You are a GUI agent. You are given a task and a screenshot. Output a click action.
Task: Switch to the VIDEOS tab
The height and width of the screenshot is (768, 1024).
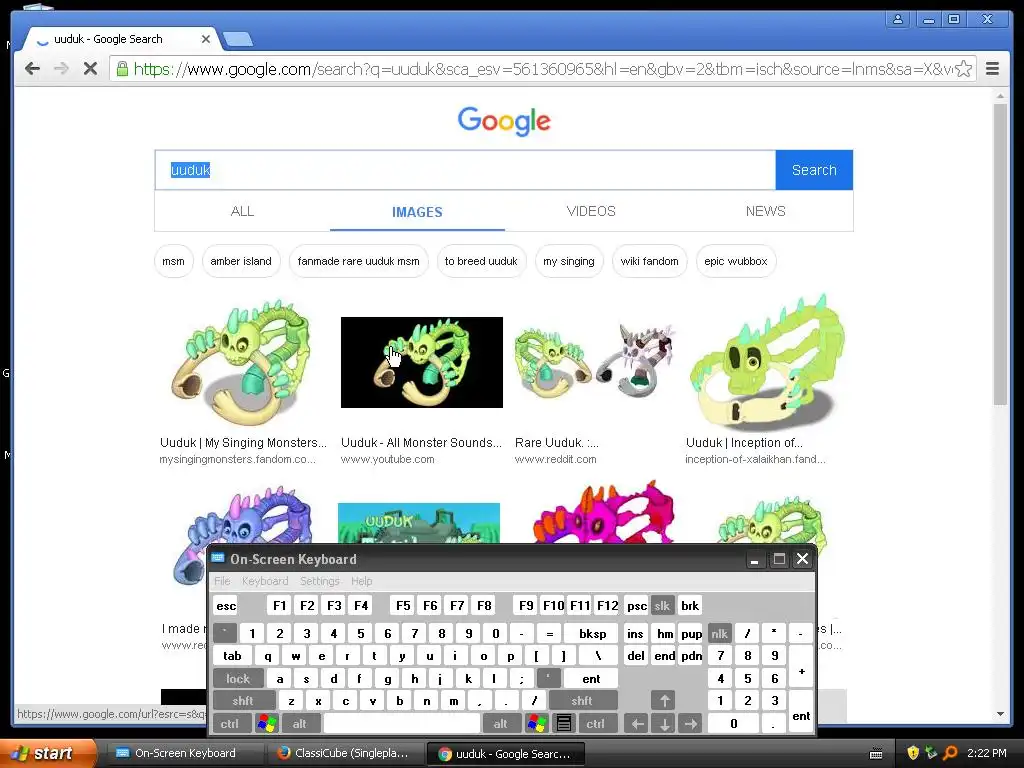(x=591, y=211)
